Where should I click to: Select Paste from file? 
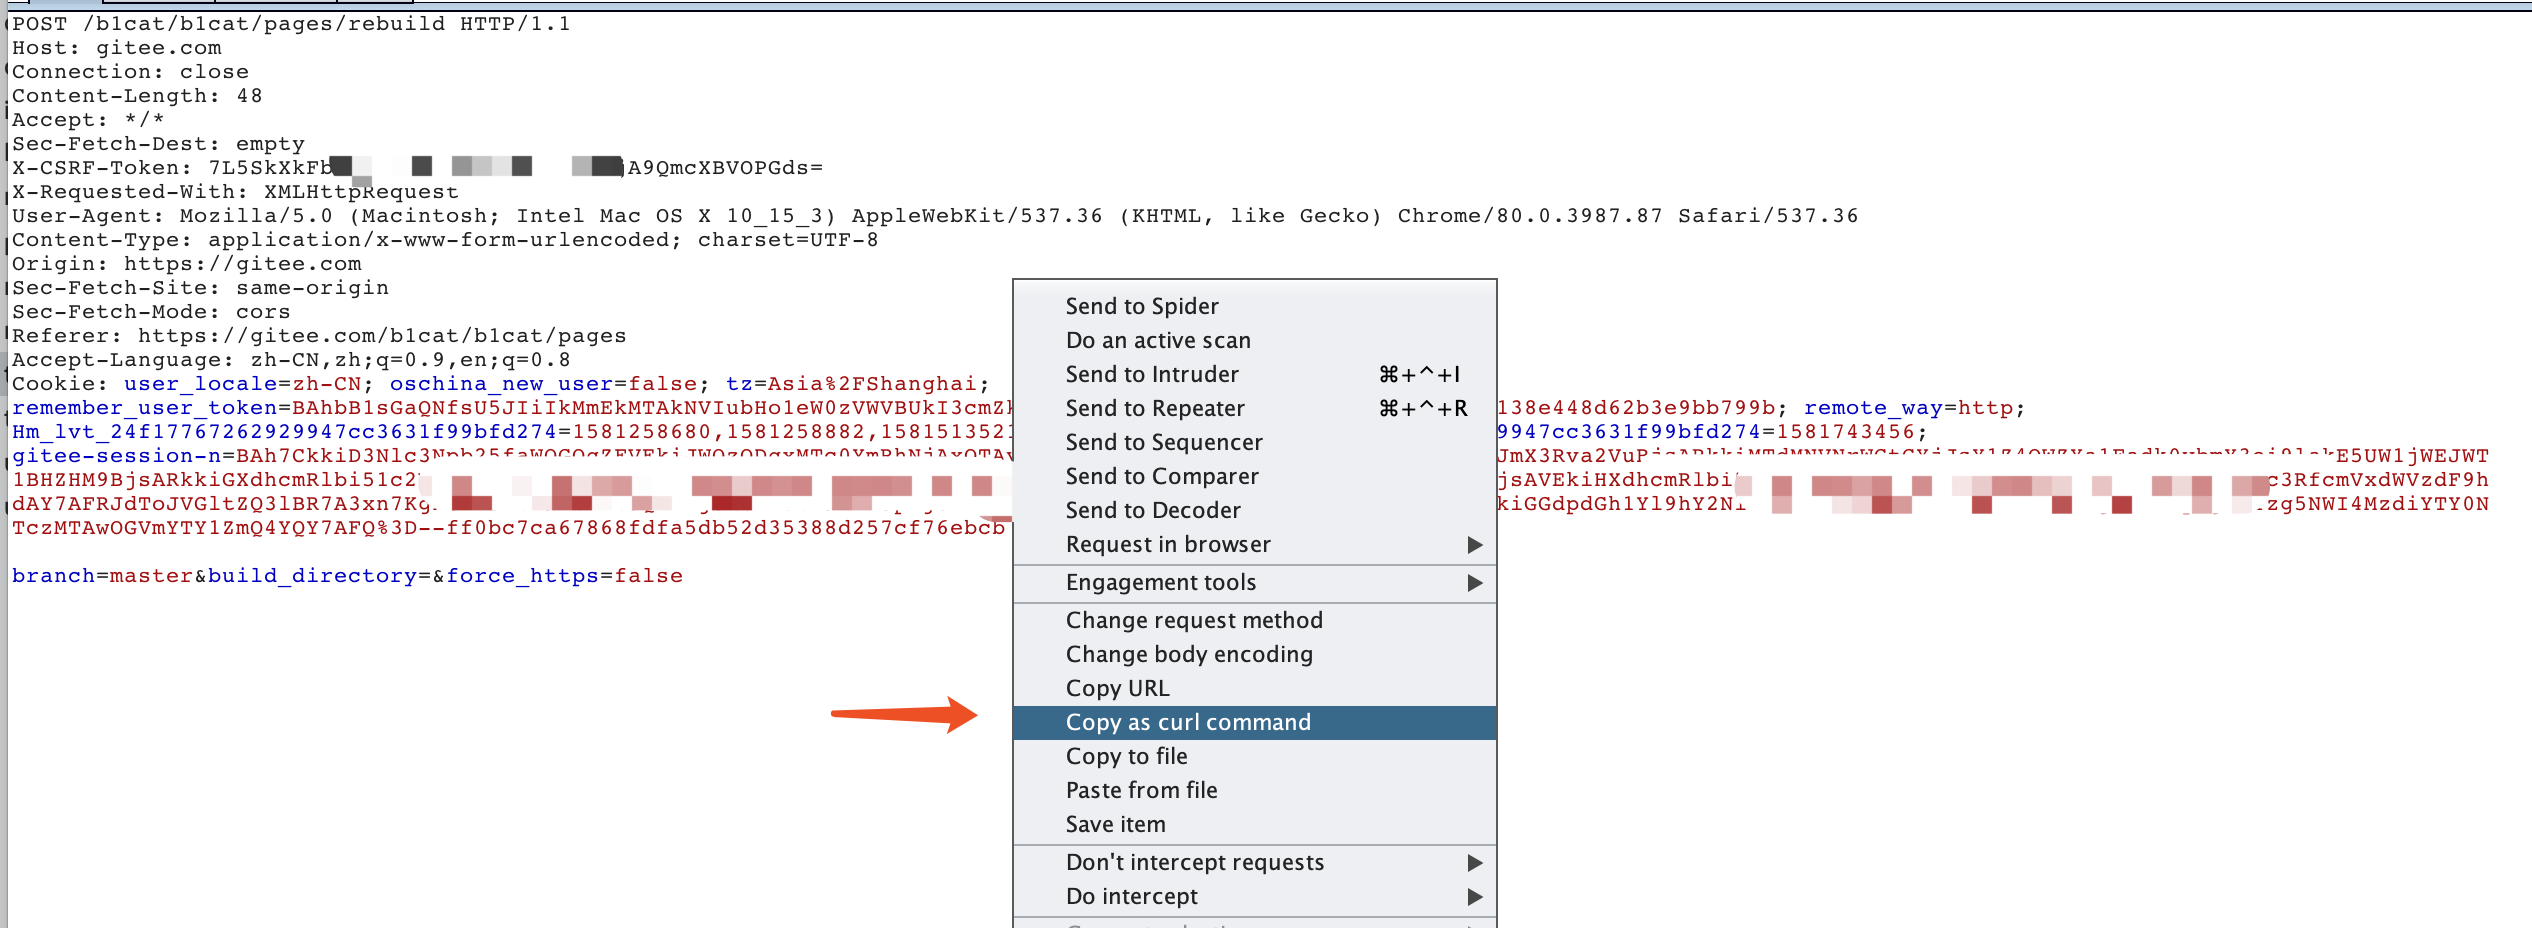(1254, 790)
